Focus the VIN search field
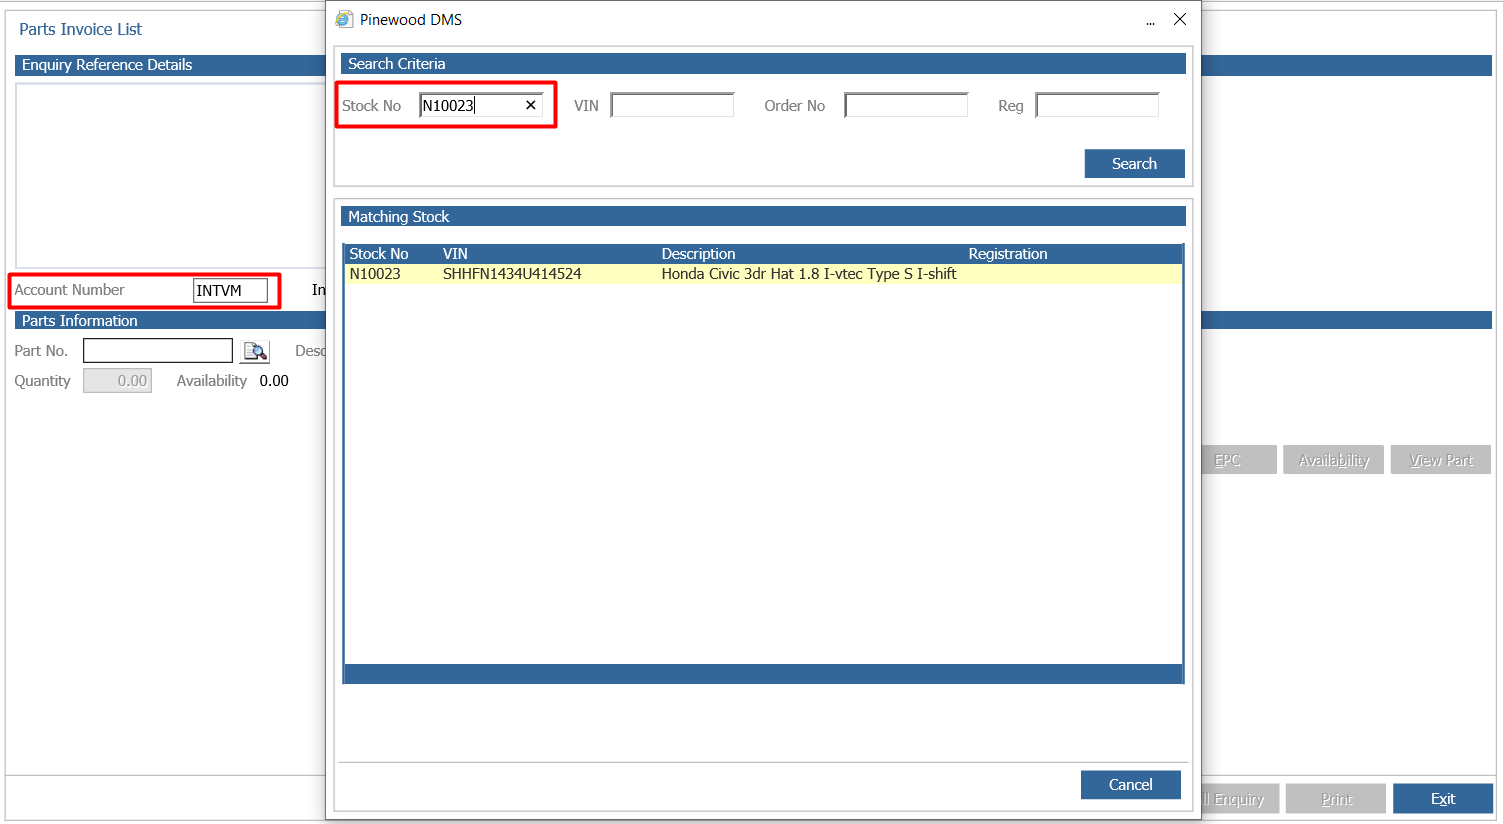 pos(672,105)
